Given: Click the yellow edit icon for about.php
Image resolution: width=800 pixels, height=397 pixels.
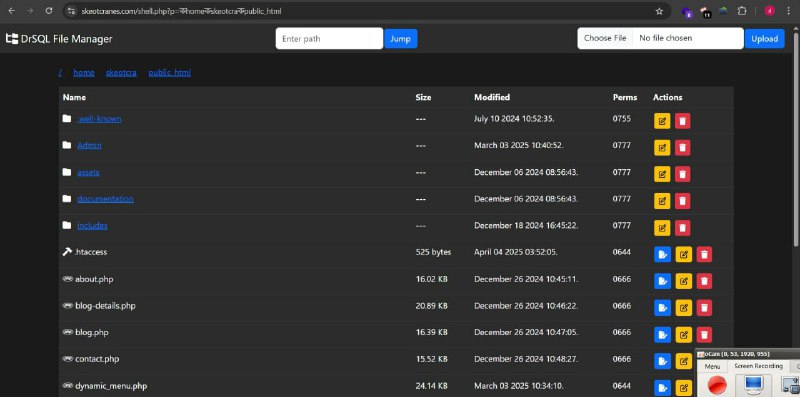Looking at the screenshot, I should 684,281.
